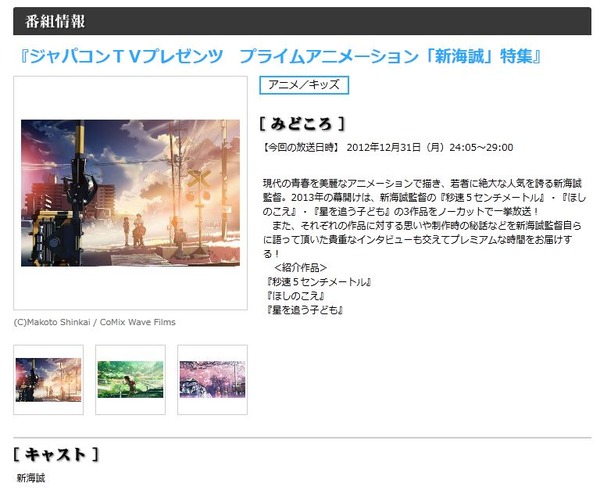This screenshot has width=600, height=494.
Task: Click the みどころ section heading
Action: [x=302, y=123]
